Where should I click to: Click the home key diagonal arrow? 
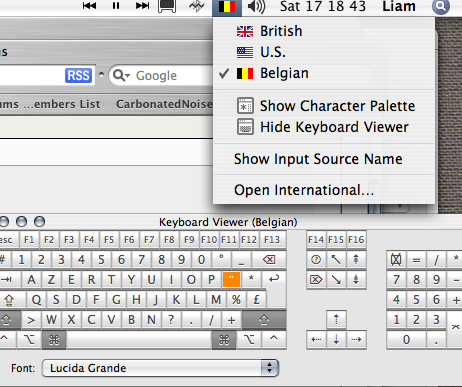(x=336, y=259)
